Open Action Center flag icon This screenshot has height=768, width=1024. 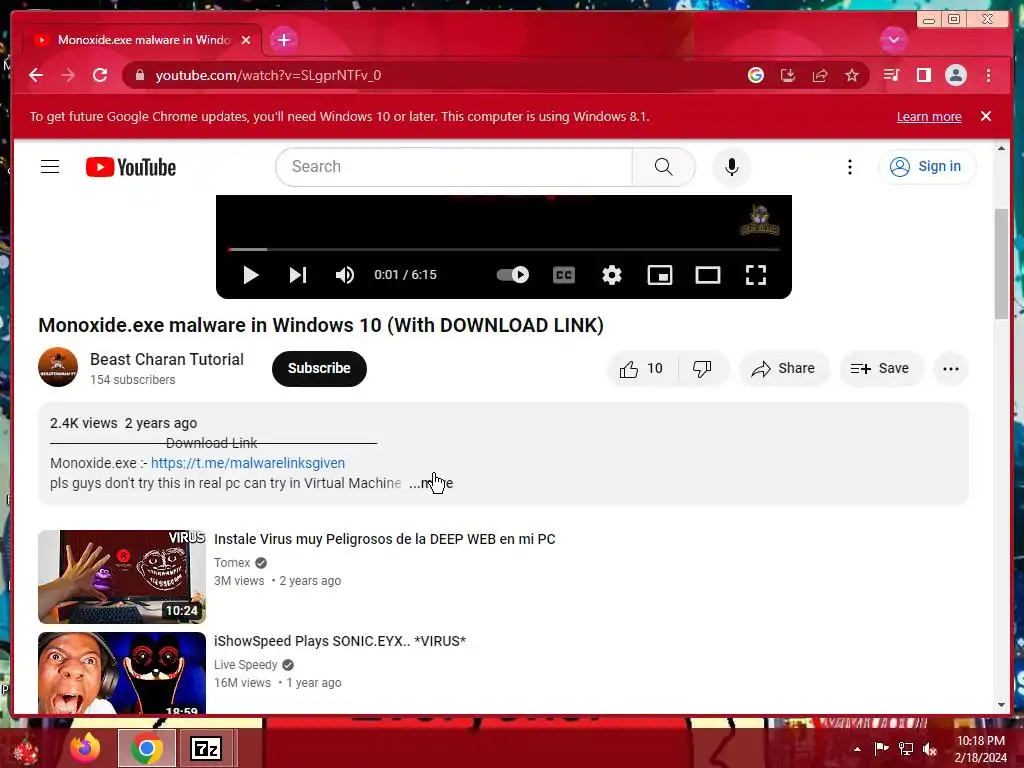pos(881,748)
